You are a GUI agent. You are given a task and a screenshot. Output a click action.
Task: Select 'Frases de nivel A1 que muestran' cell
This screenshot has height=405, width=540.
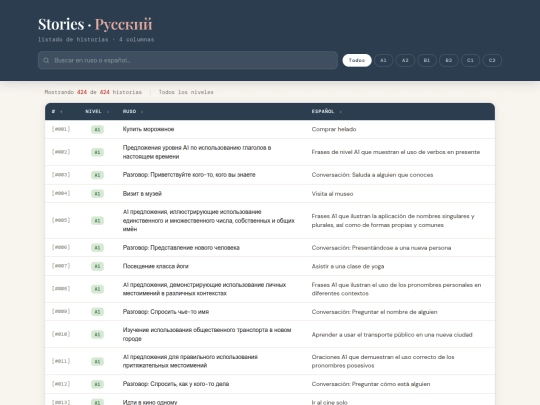(396, 152)
